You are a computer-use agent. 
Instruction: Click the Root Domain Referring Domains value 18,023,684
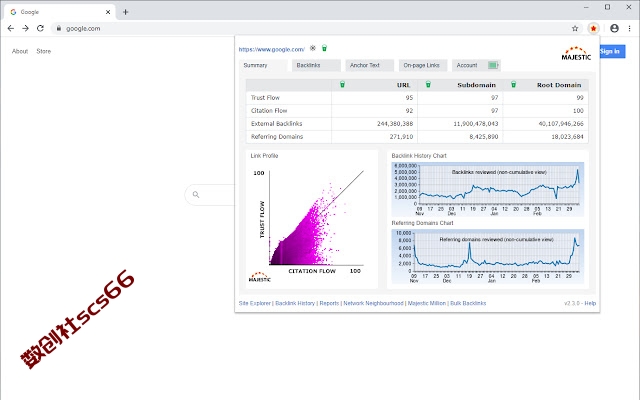567,137
